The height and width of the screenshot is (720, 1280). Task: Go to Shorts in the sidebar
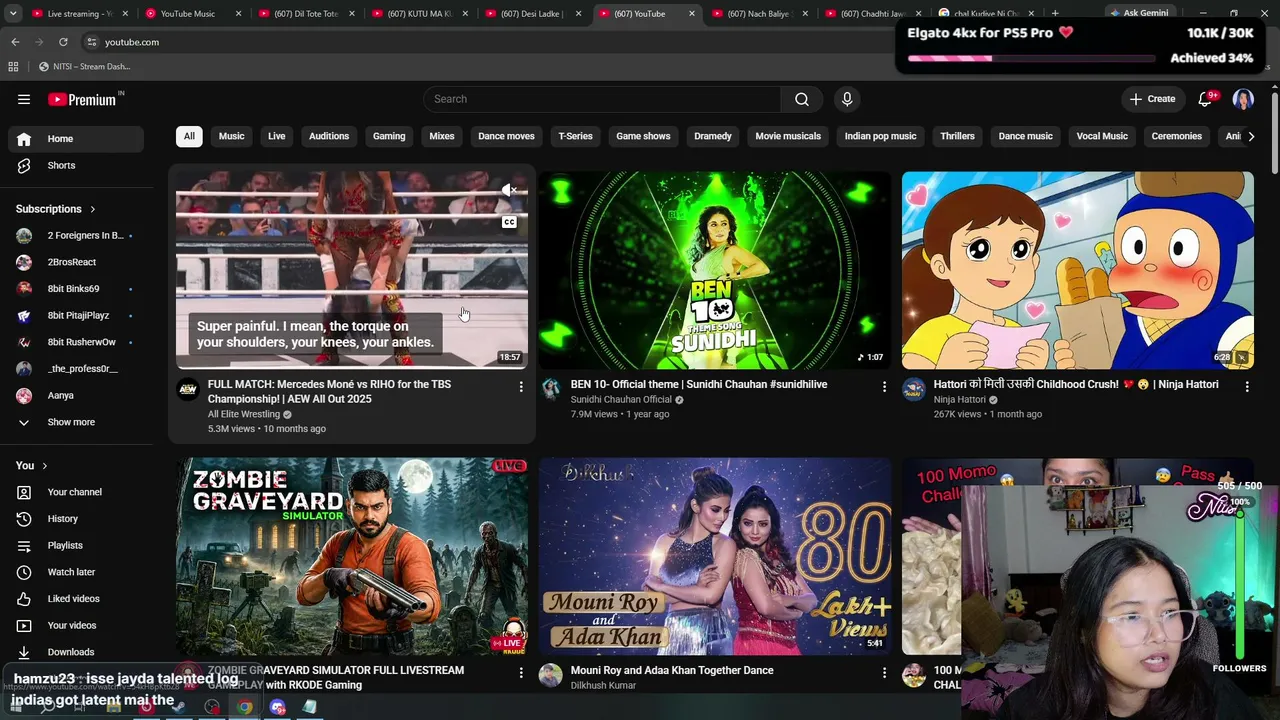[76, 165]
